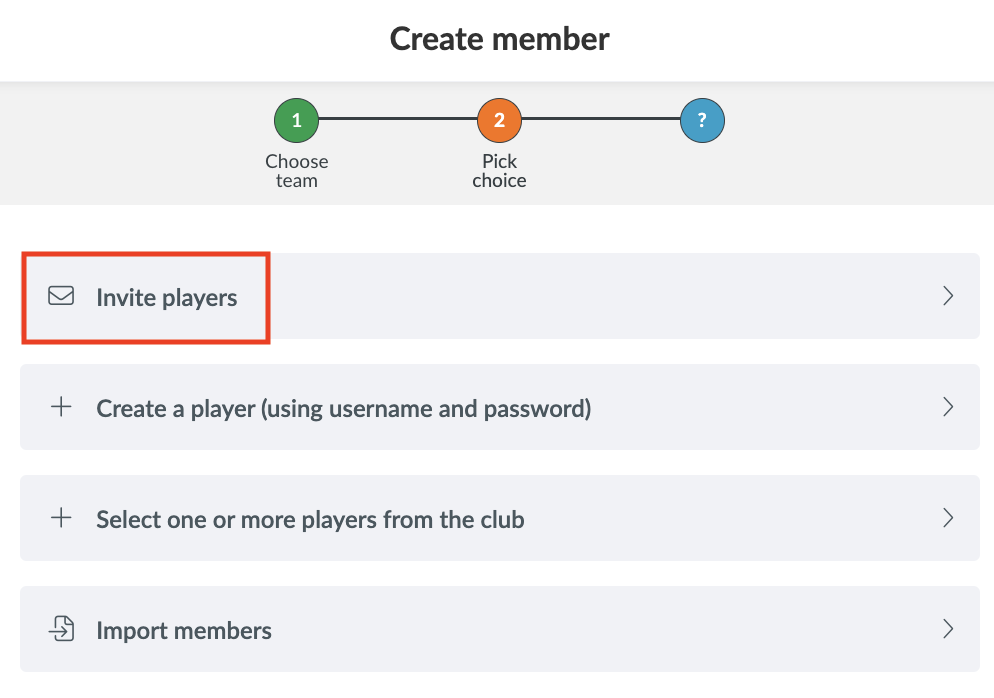Screen dimensions: 994x698
Task: Click the plus icon beside Create a player
Action: 61,407
